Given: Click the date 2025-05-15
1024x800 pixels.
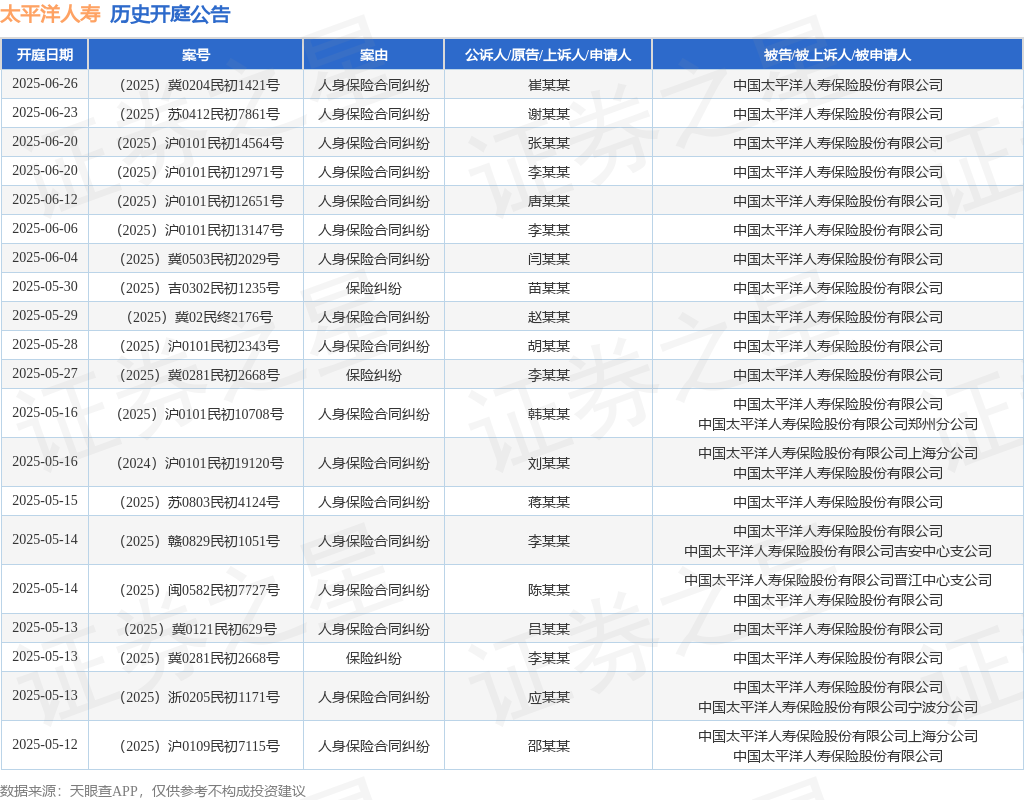Looking at the screenshot, I should [x=44, y=501].
